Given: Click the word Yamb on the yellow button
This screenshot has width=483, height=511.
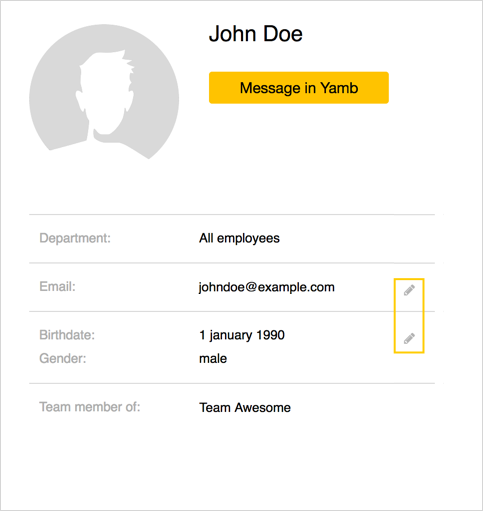Looking at the screenshot, I should pos(339,88).
